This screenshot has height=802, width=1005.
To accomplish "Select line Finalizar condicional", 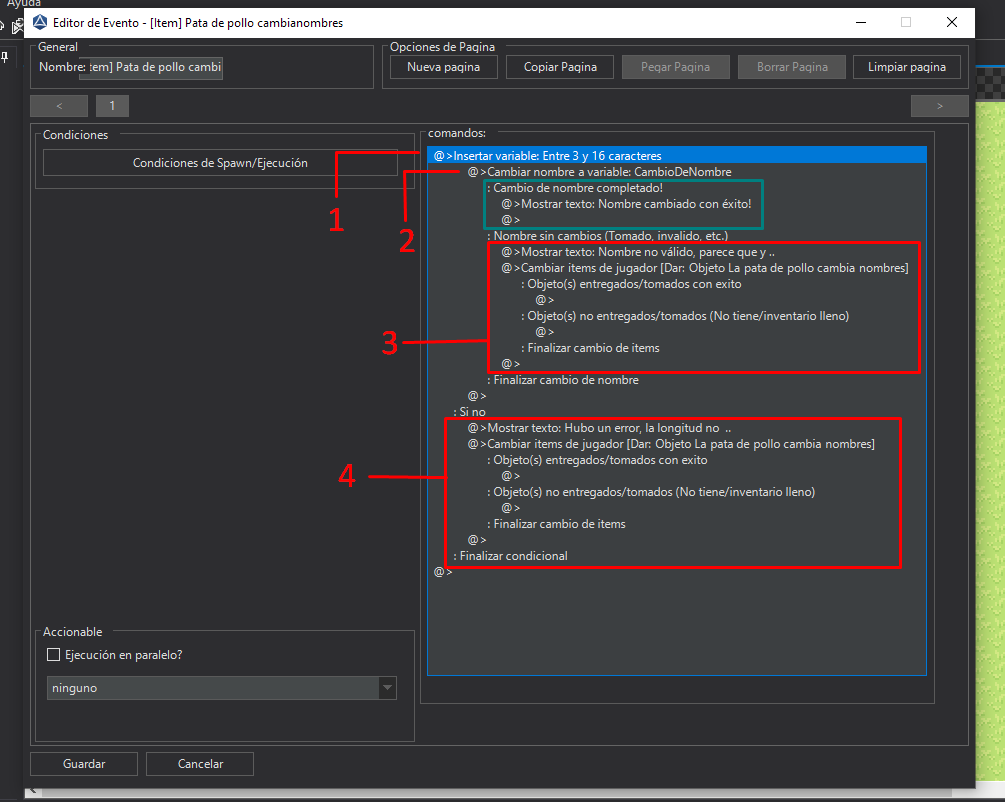I will tap(510, 556).
